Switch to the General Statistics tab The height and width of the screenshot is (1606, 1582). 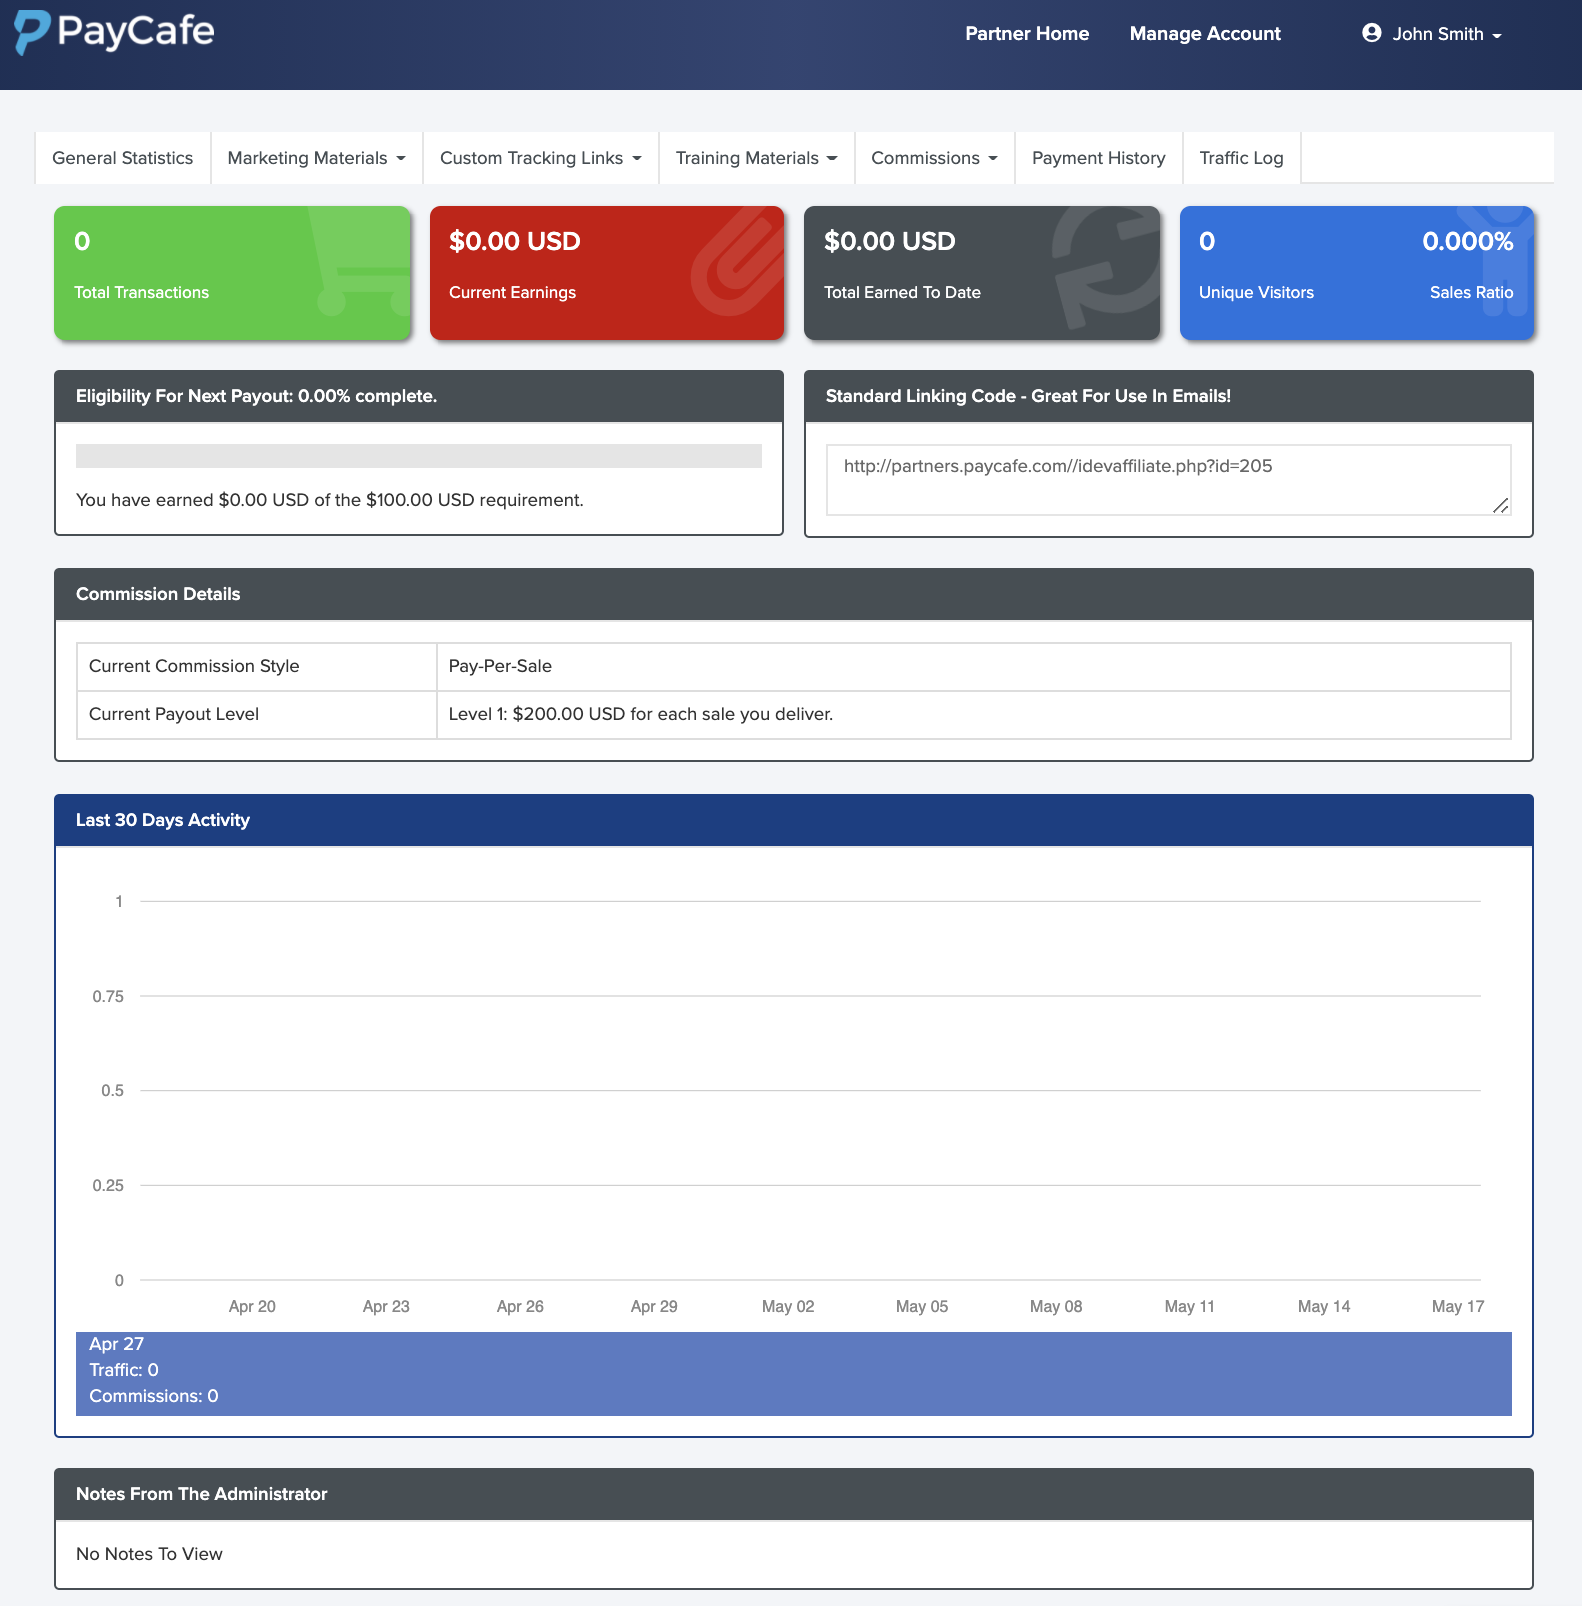click(122, 158)
